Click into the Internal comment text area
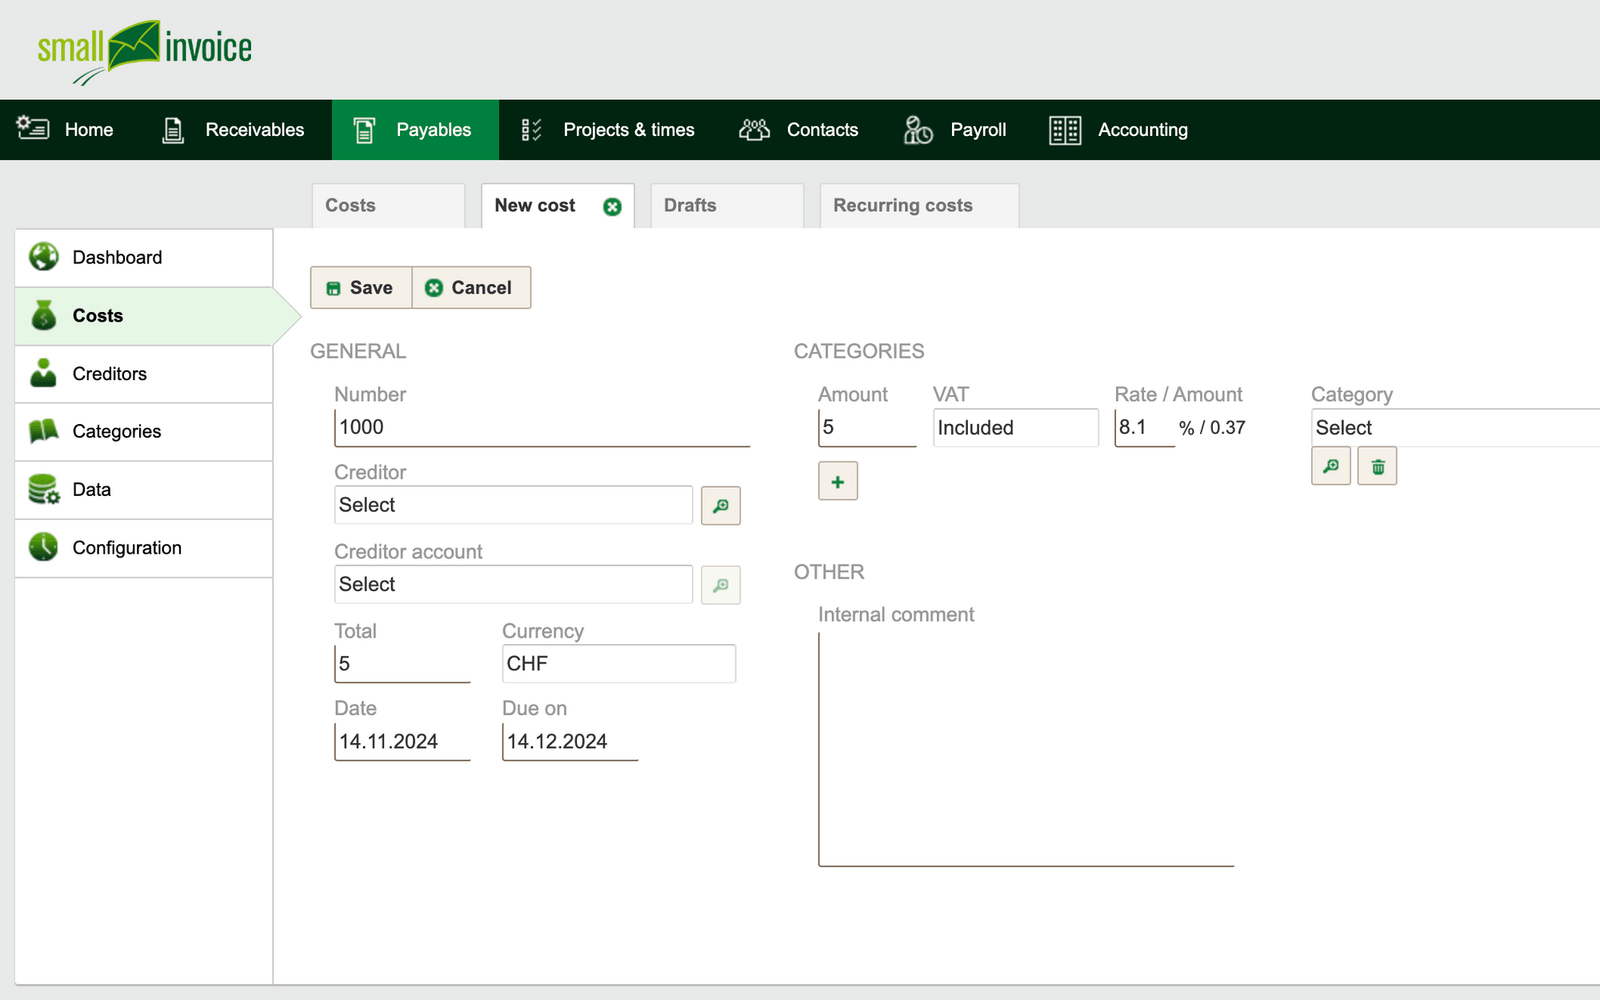Viewport: 1600px width, 1000px height. point(1025,748)
